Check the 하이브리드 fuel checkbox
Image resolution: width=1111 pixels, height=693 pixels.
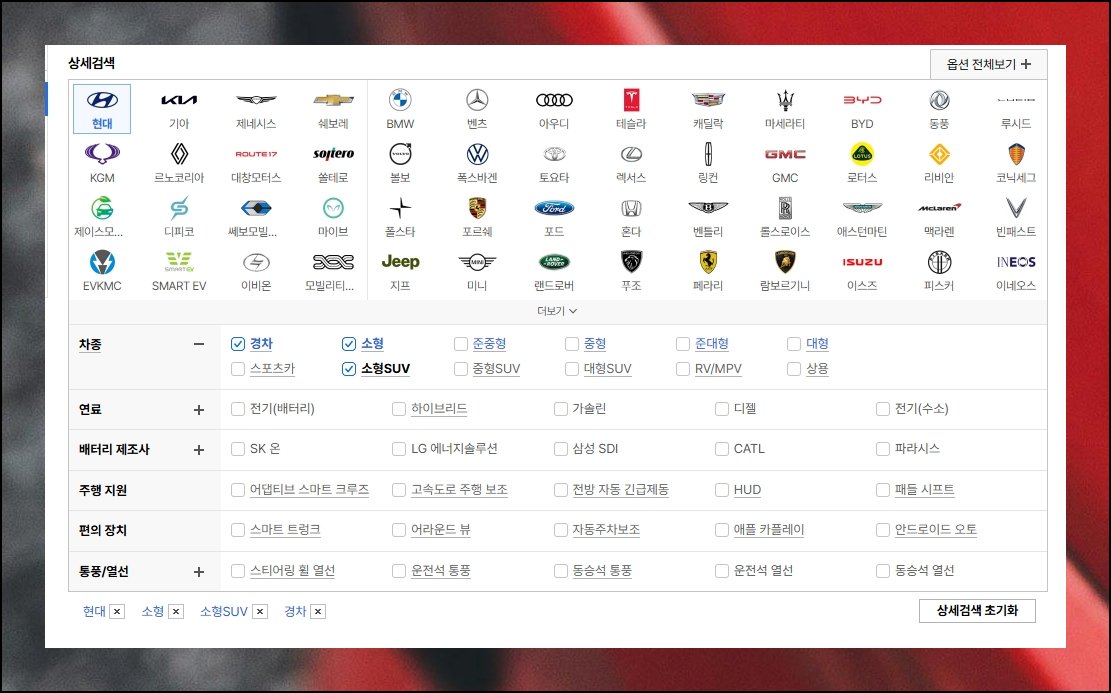pyautogui.click(x=399, y=409)
